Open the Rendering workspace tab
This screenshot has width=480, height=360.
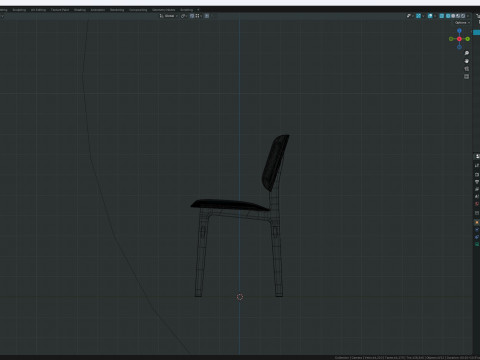point(117,10)
